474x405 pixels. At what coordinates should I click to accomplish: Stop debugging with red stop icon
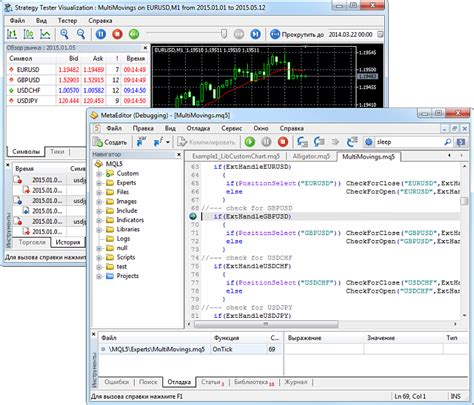283,142
